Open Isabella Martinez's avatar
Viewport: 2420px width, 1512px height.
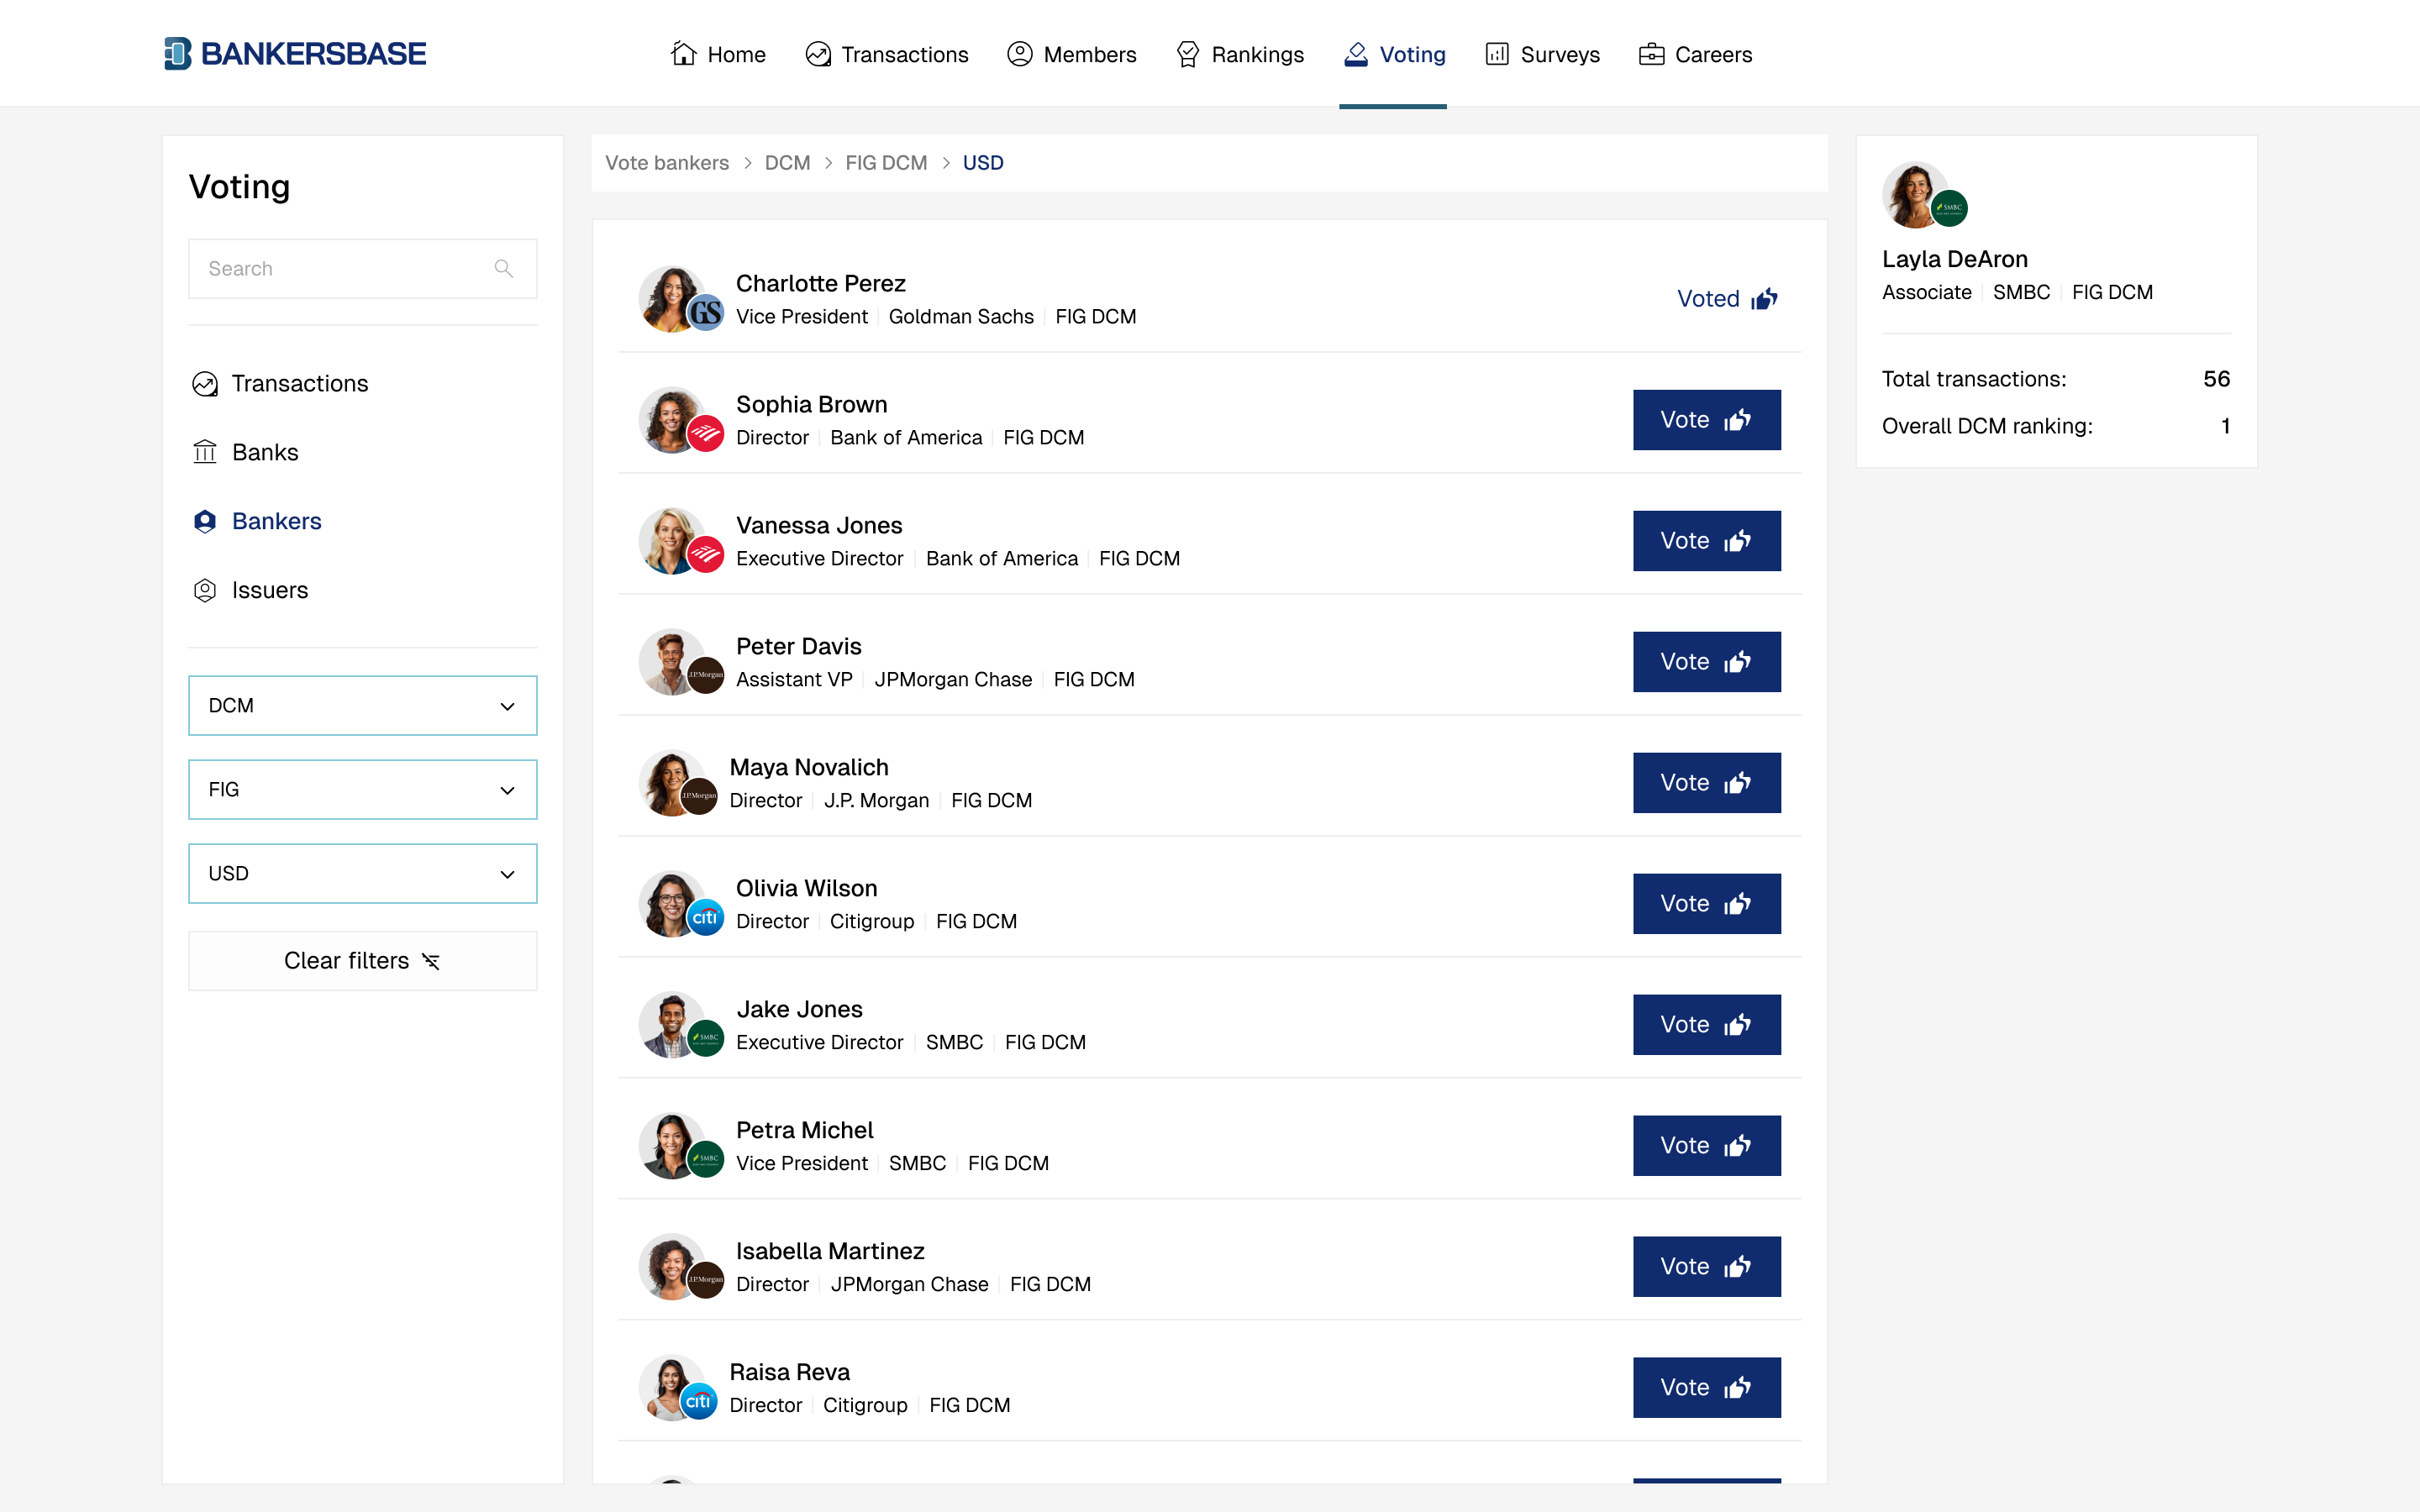[x=673, y=1267]
